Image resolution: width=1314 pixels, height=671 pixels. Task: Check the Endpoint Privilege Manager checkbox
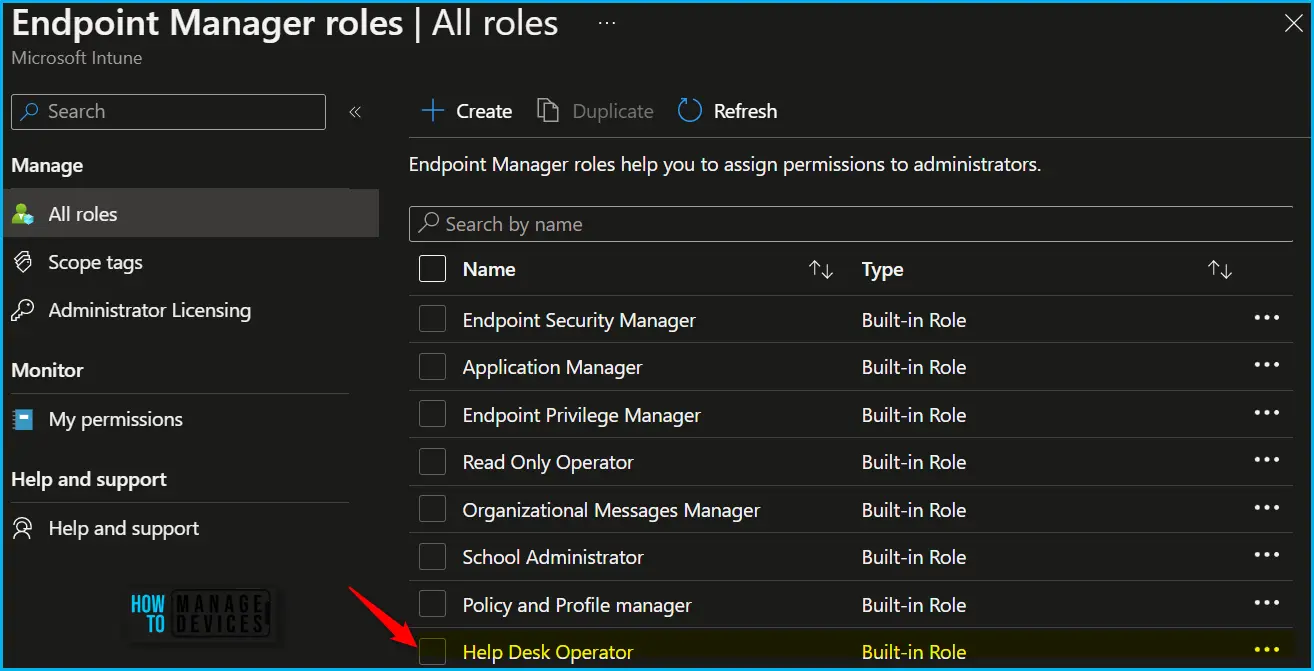coord(432,414)
